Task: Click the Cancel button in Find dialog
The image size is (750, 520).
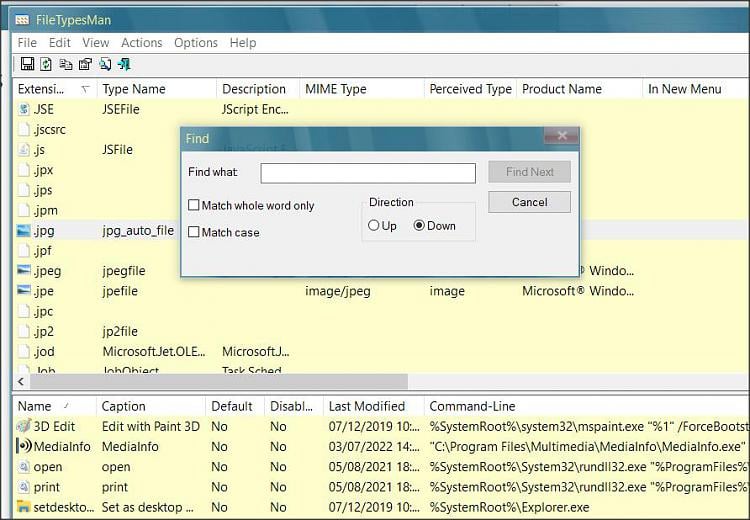Action: coord(529,202)
